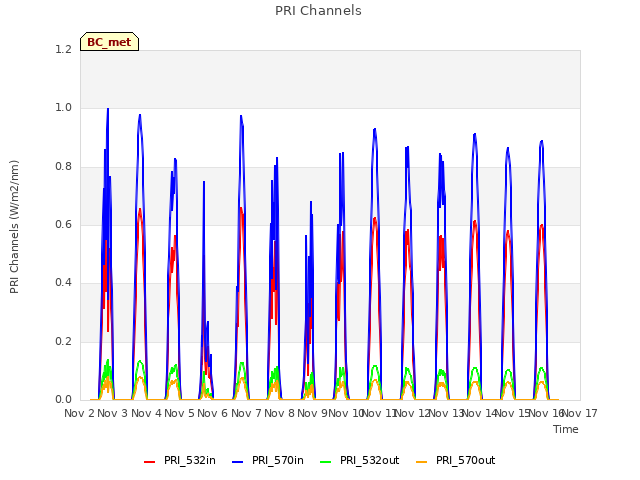Image resolution: width=640 pixels, height=480 pixels.
Task: Click the BC_met label tag
Action: pyautogui.click(x=109, y=42)
